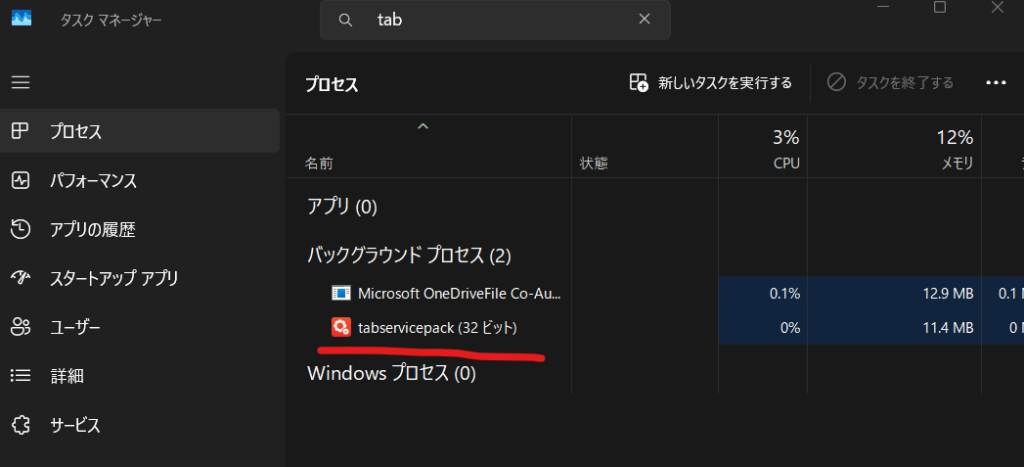Screen dimensions: 1024x467
Task: Open the Performance page in sidebar
Action: [92, 181]
